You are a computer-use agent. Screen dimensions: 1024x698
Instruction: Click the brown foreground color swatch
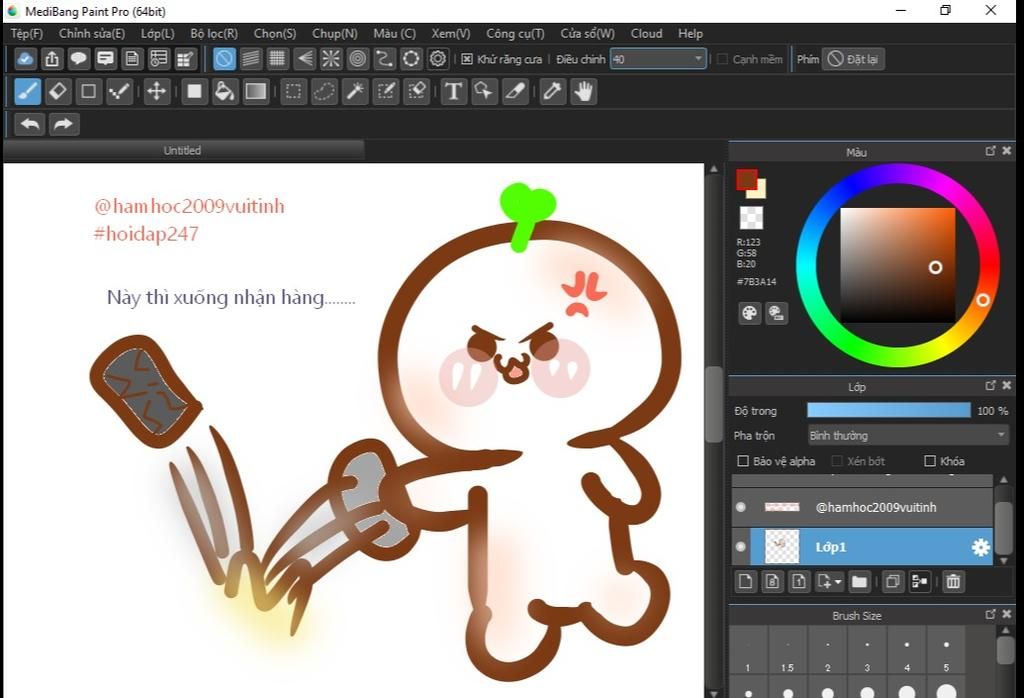point(746,178)
